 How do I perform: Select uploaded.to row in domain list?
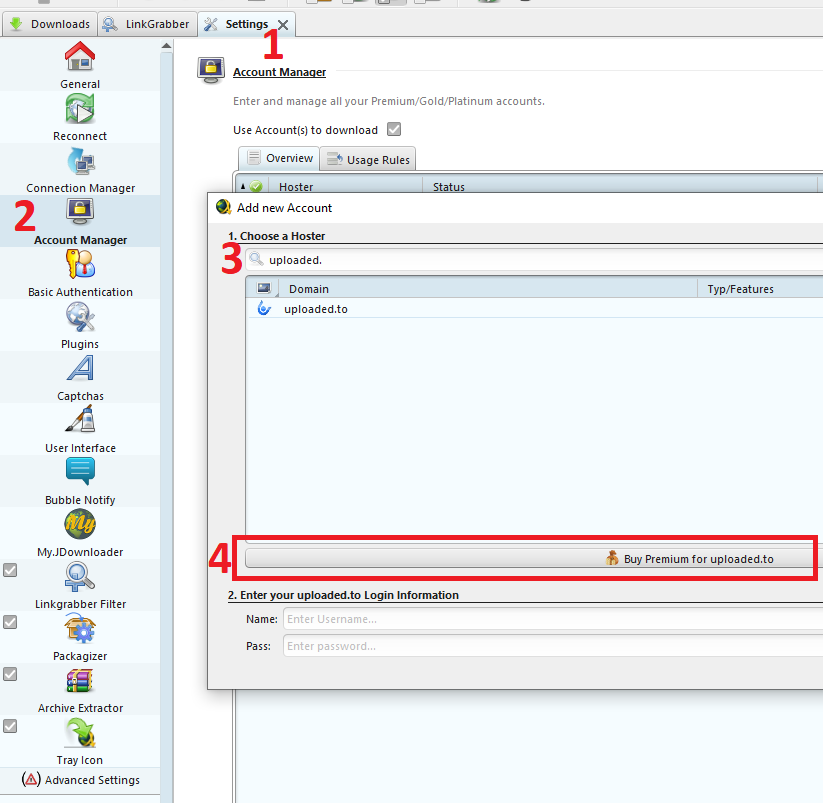click(535, 309)
